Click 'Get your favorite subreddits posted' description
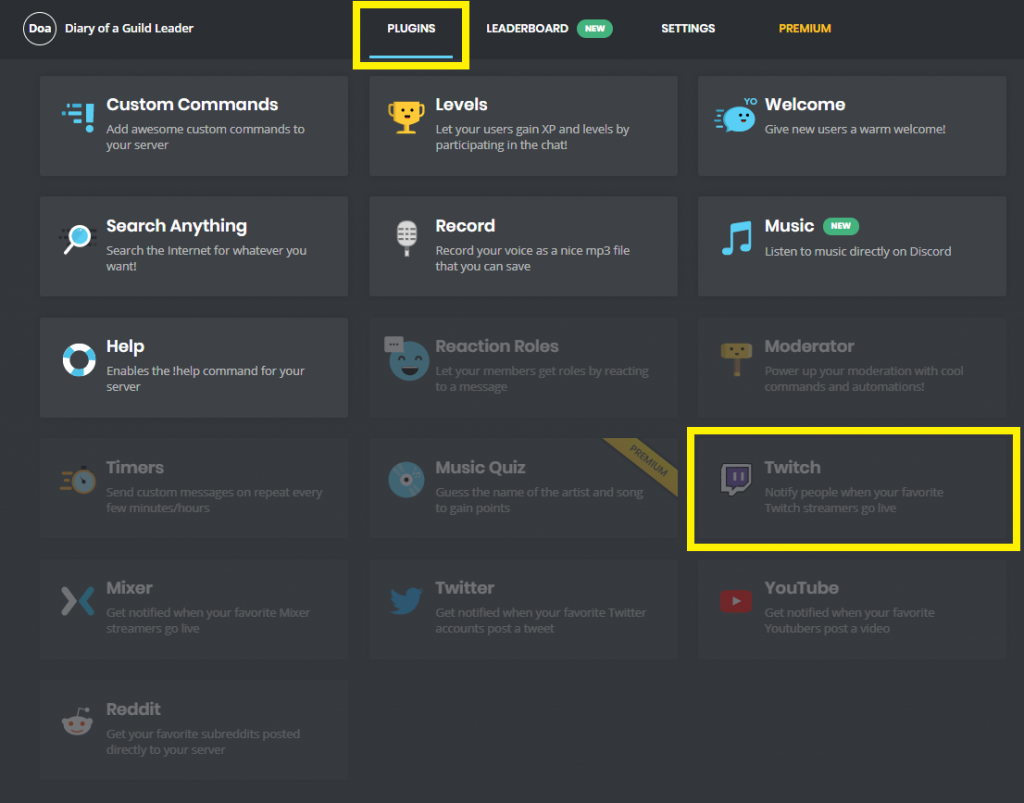The image size is (1024, 803). (x=203, y=742)
